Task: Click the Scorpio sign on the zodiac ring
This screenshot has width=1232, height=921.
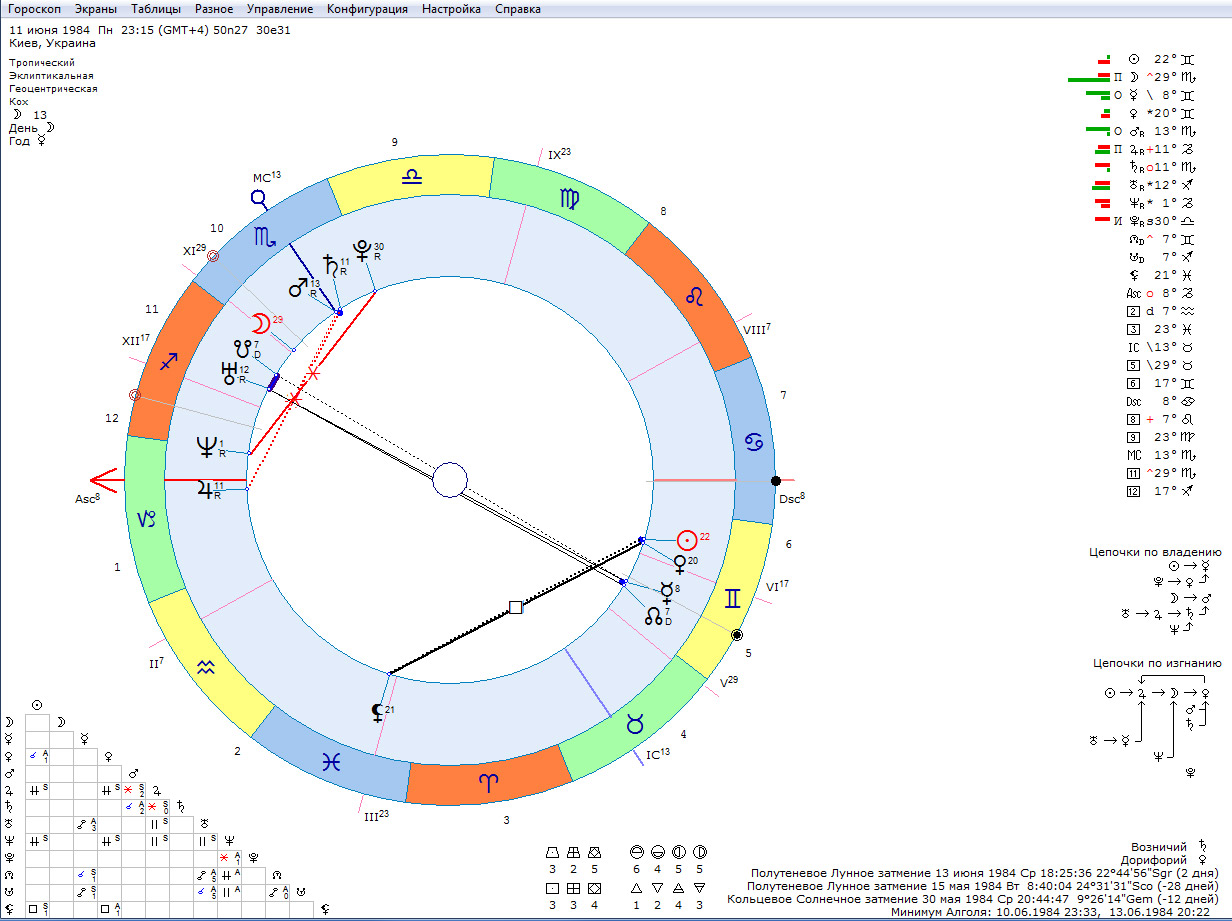Action: click(265, 236)
